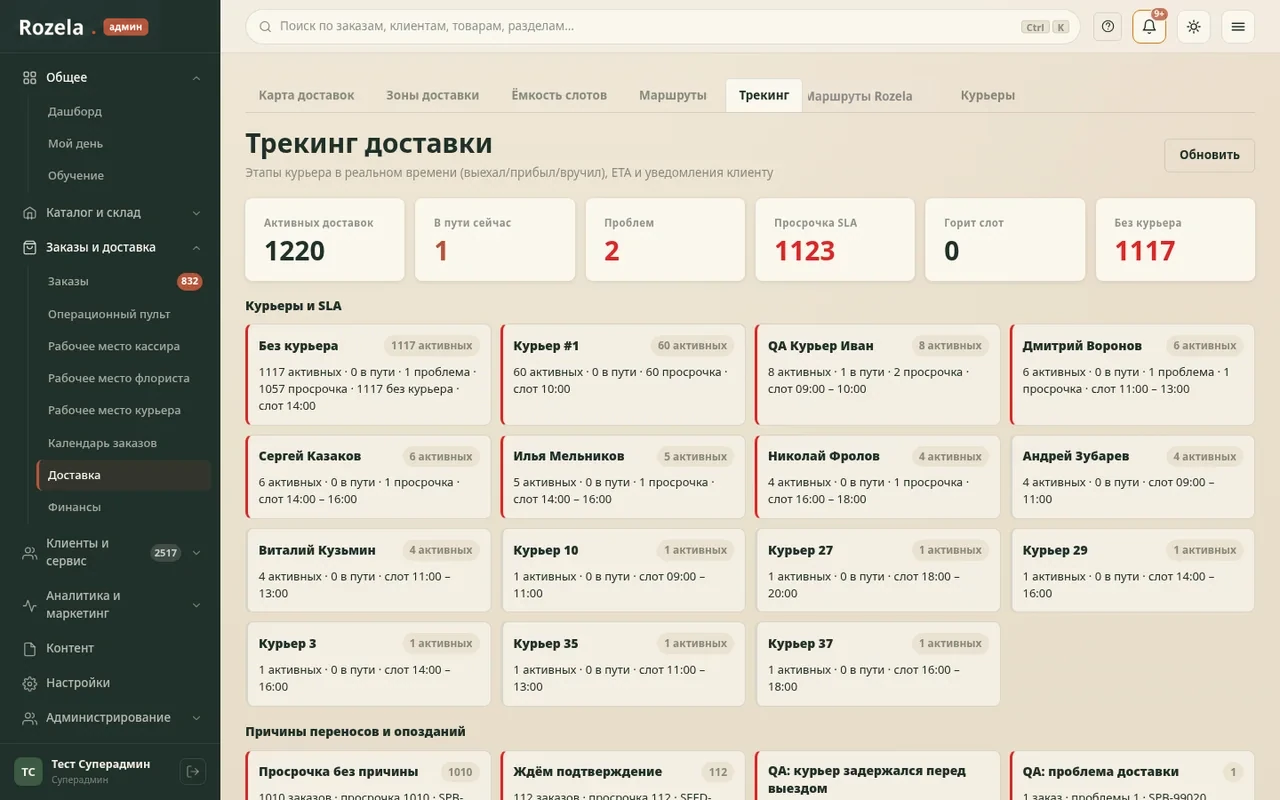Image resolution: width=1280 pixels, height=800 pixels.
Task: Click the Проблем 2 card
Action: pyautogui.click(x=665, y=239)
